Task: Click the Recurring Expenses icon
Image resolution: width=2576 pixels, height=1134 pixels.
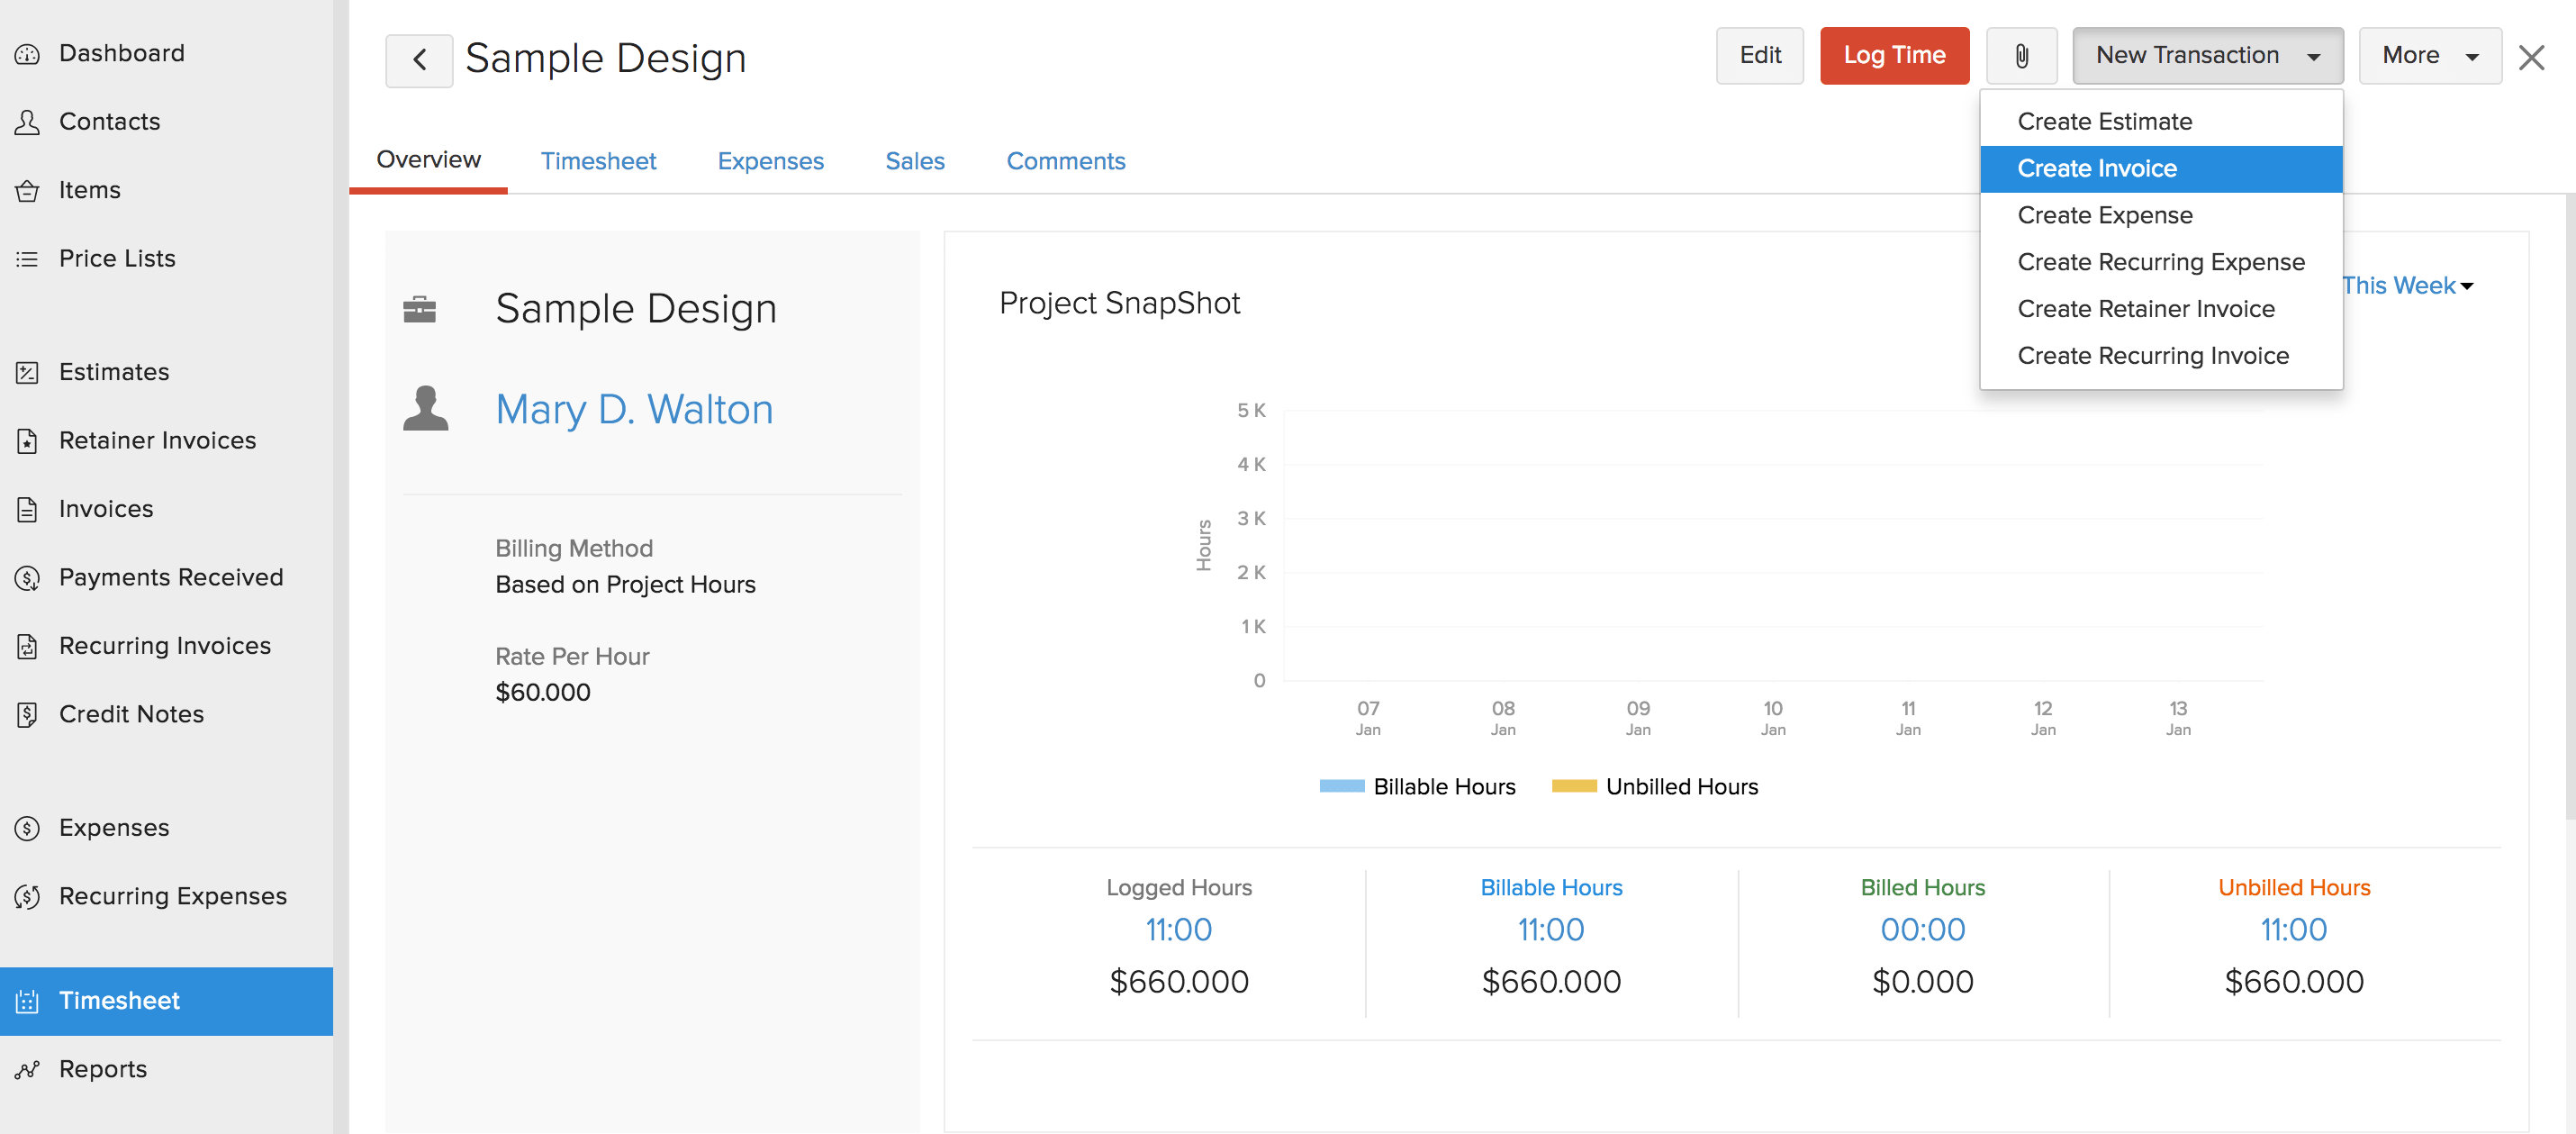Action: (27, 897)
